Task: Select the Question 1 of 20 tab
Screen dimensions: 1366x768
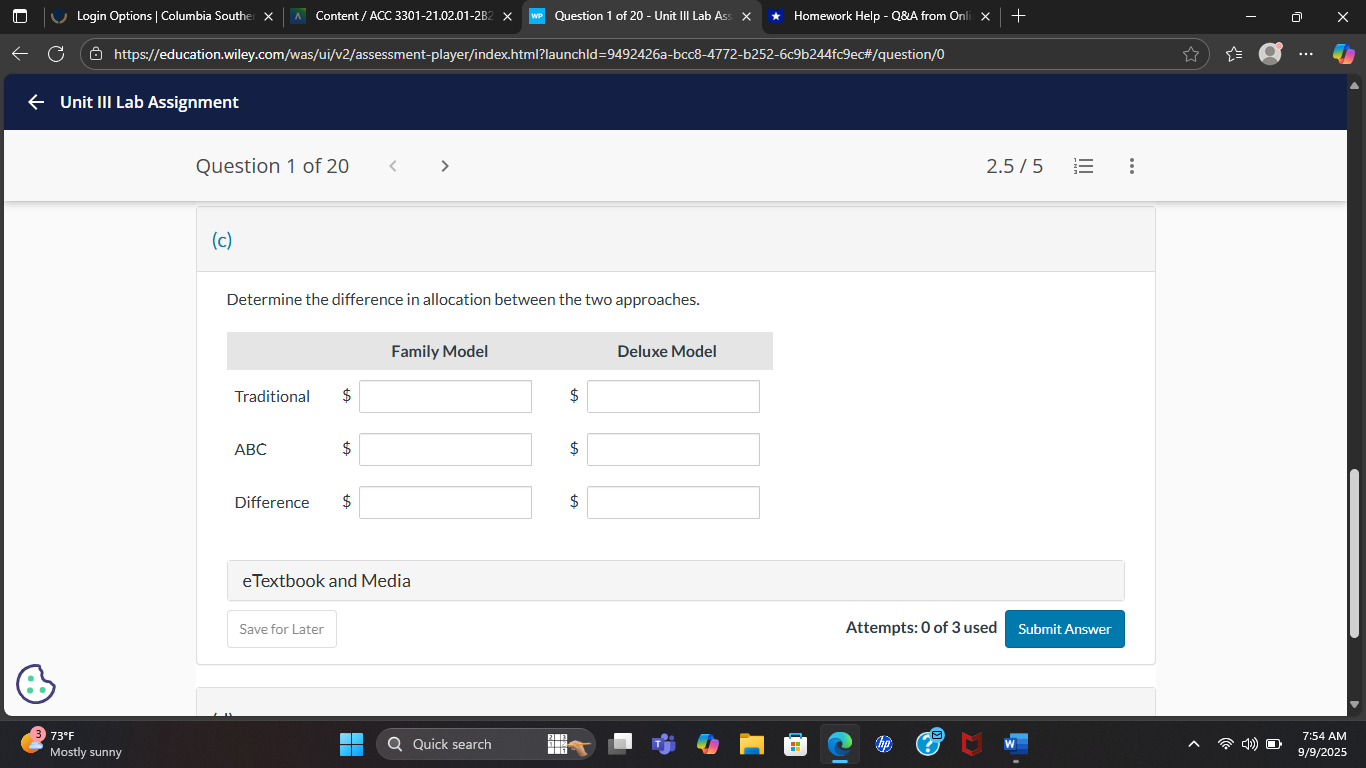Action: click(640, 16)
